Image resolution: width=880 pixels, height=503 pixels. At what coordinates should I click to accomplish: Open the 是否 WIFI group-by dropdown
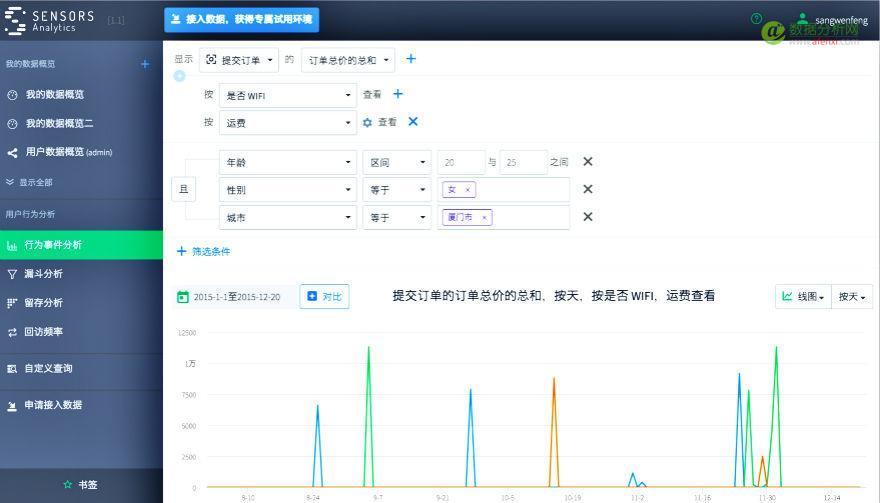tap(288, 95)
